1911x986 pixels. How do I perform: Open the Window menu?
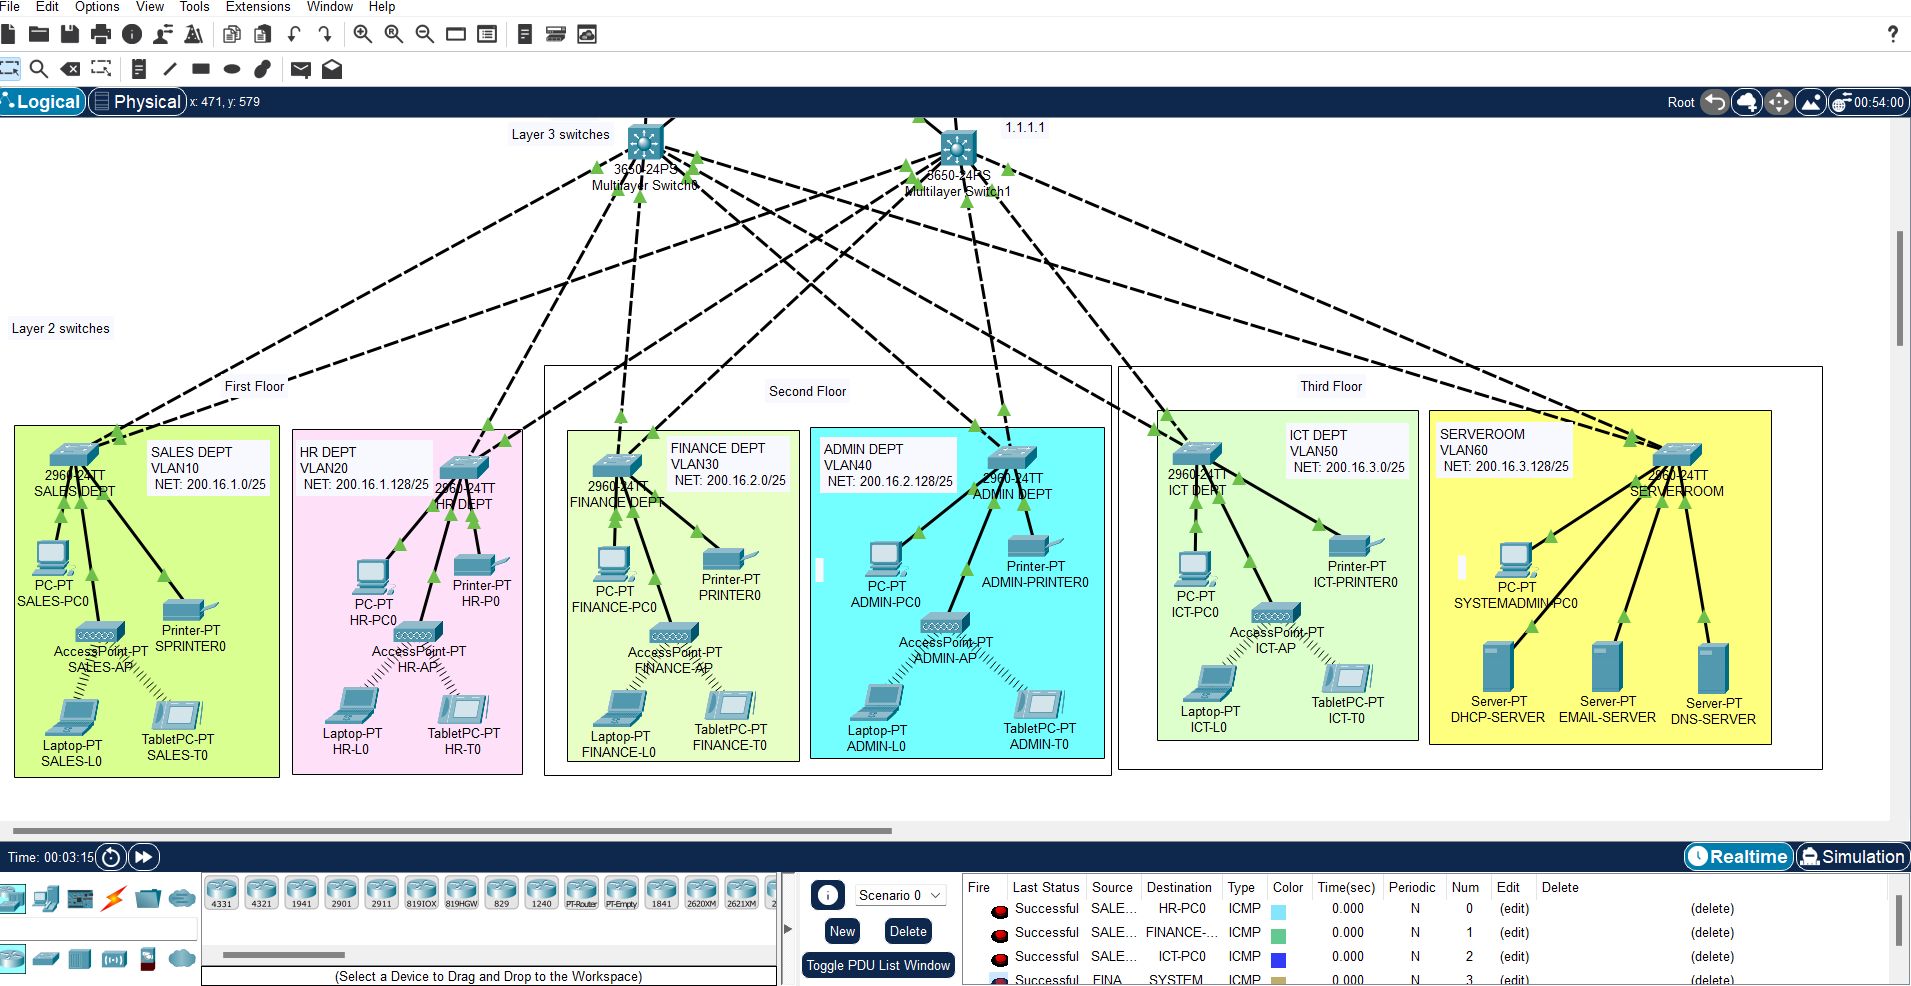[x=330, y=7]
